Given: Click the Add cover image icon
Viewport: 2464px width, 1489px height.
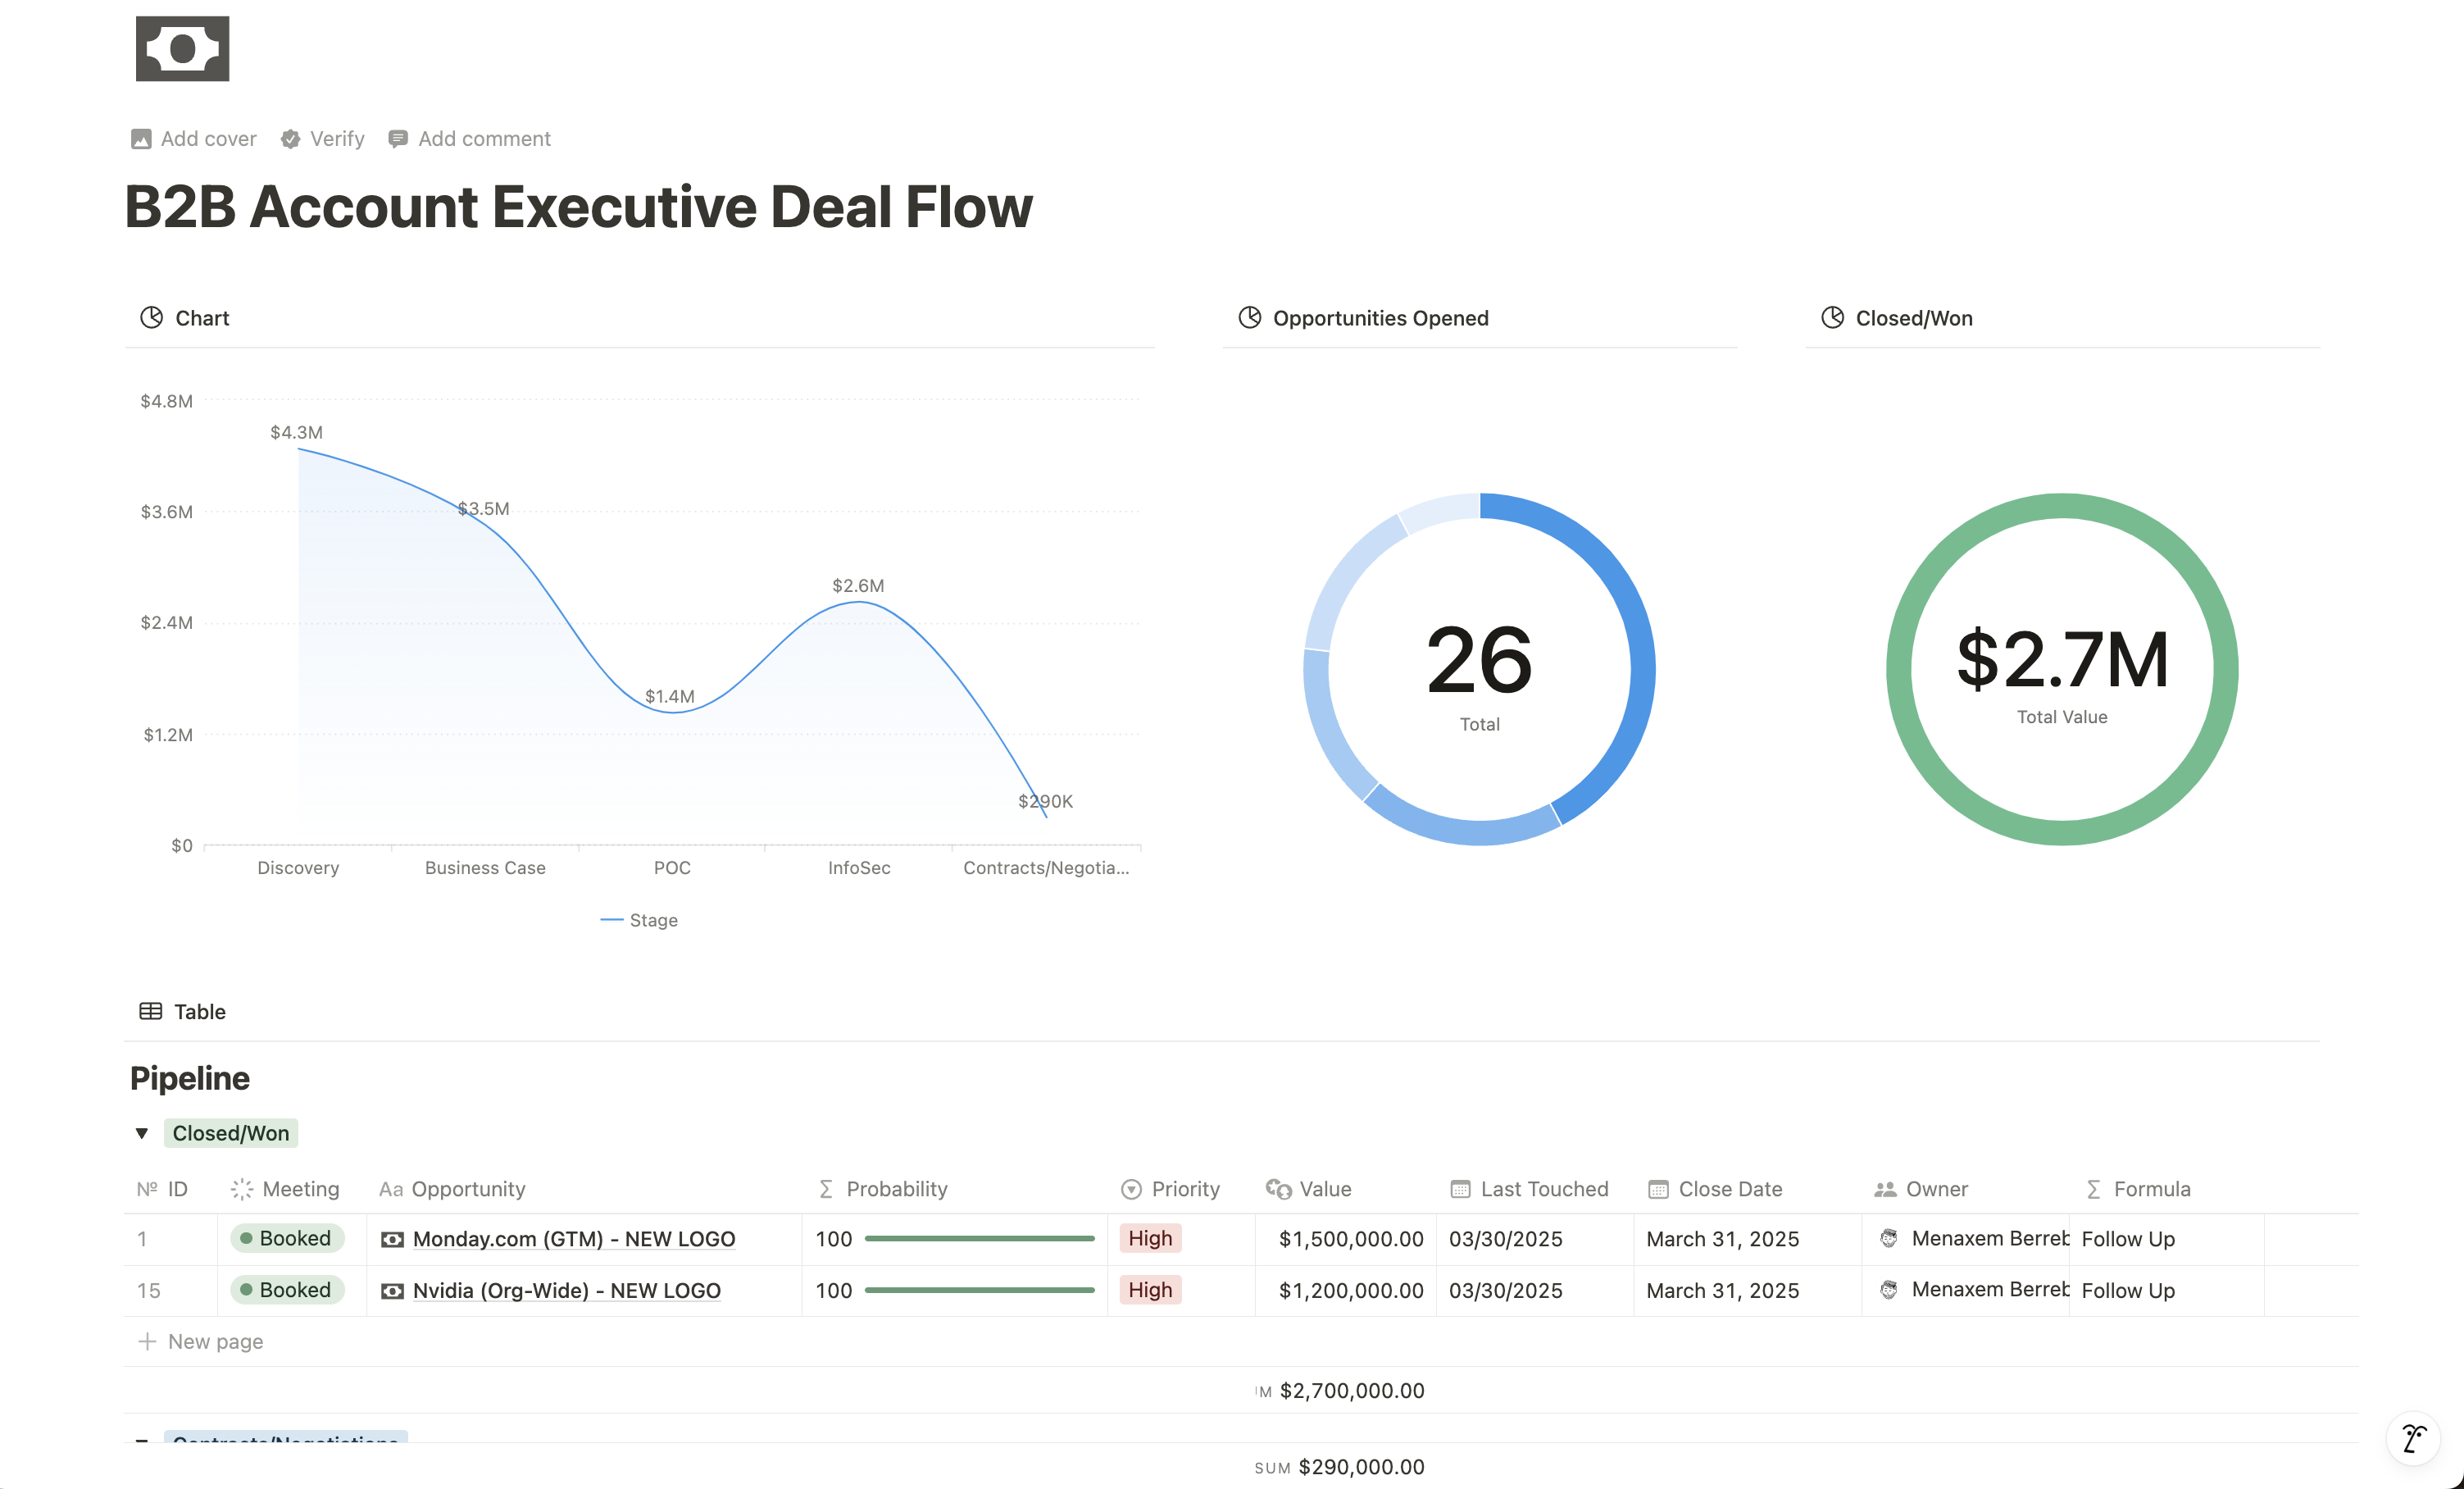Looking at the screenshot, I should 141,139.
